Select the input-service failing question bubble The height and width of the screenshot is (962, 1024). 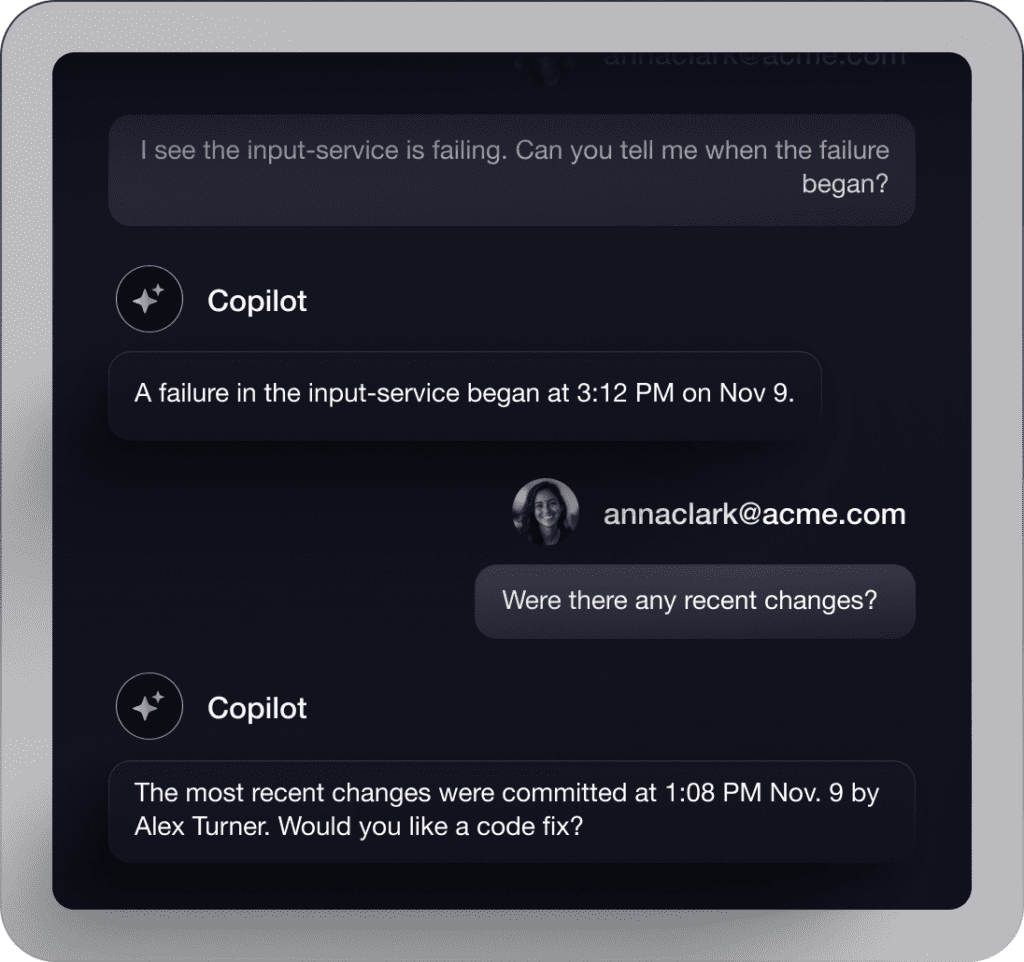[x=511, y=170]
